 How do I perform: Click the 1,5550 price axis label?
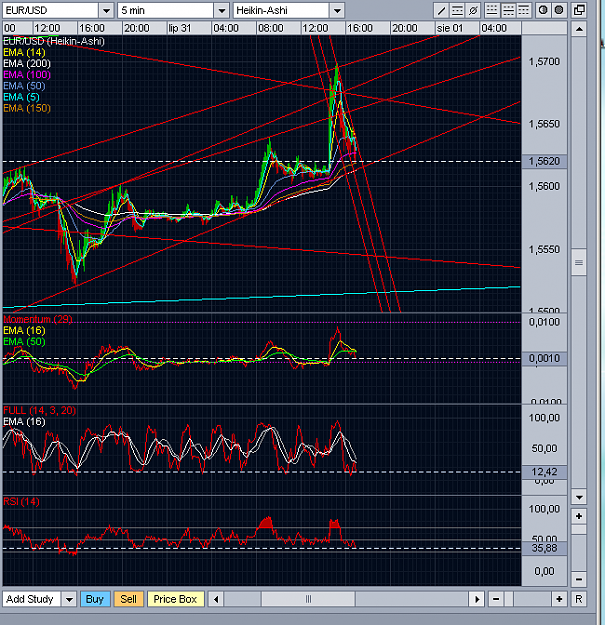coord(544,250)
